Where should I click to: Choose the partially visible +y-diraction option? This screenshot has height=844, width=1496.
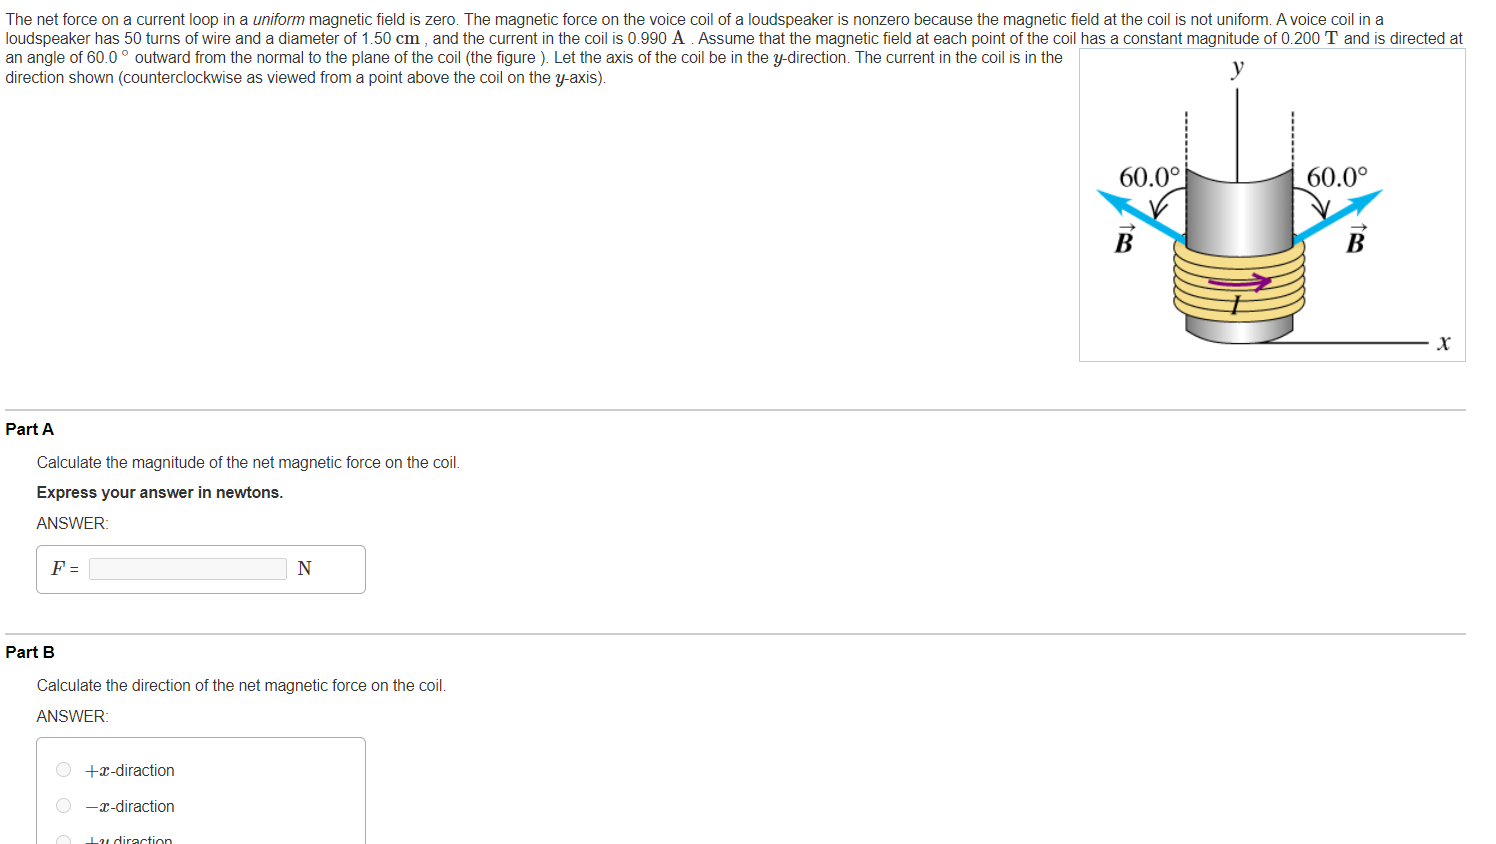click(x=64, y=840)
